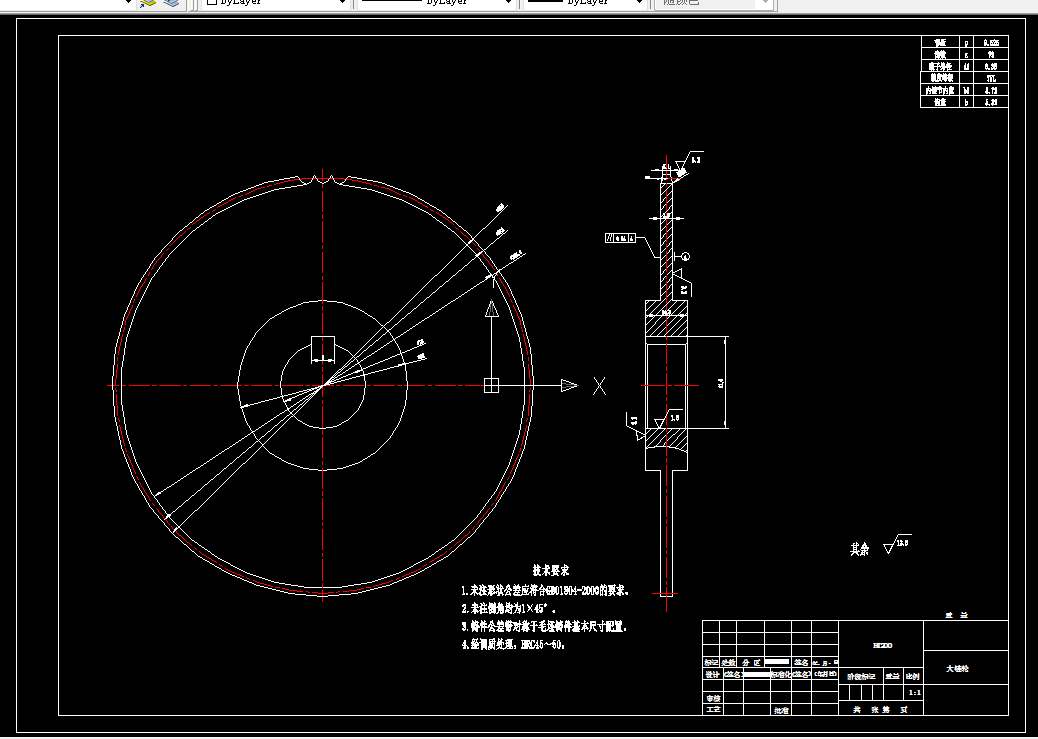Select the 技术要求 heading text
Viewport: 1038px width, 739px height.
click(550, 570)
